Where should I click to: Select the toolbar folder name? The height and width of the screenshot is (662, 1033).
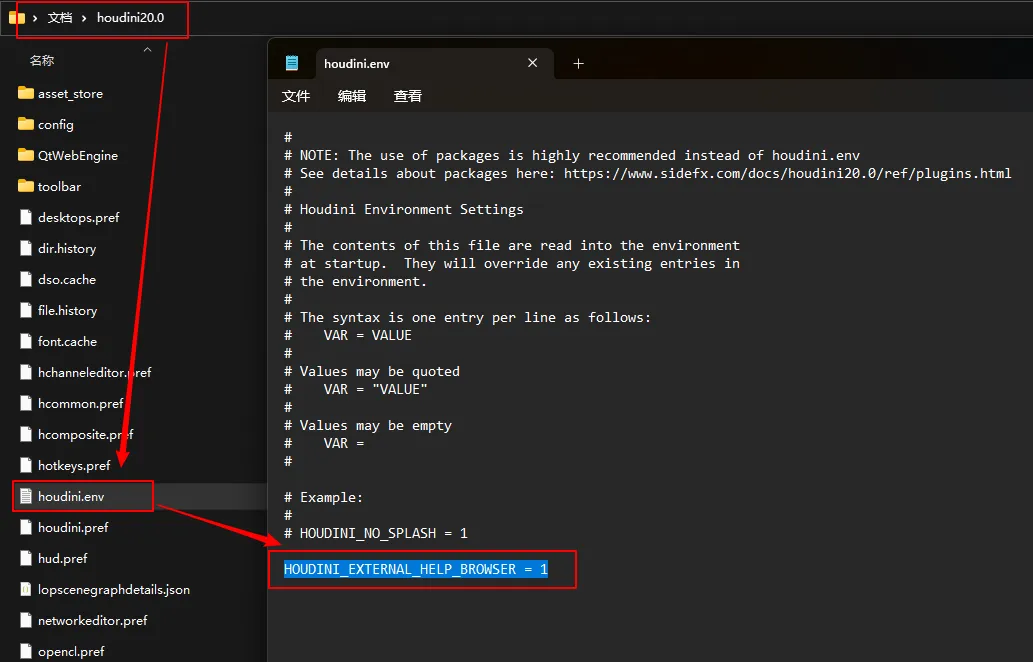click(x=59, y=186)
